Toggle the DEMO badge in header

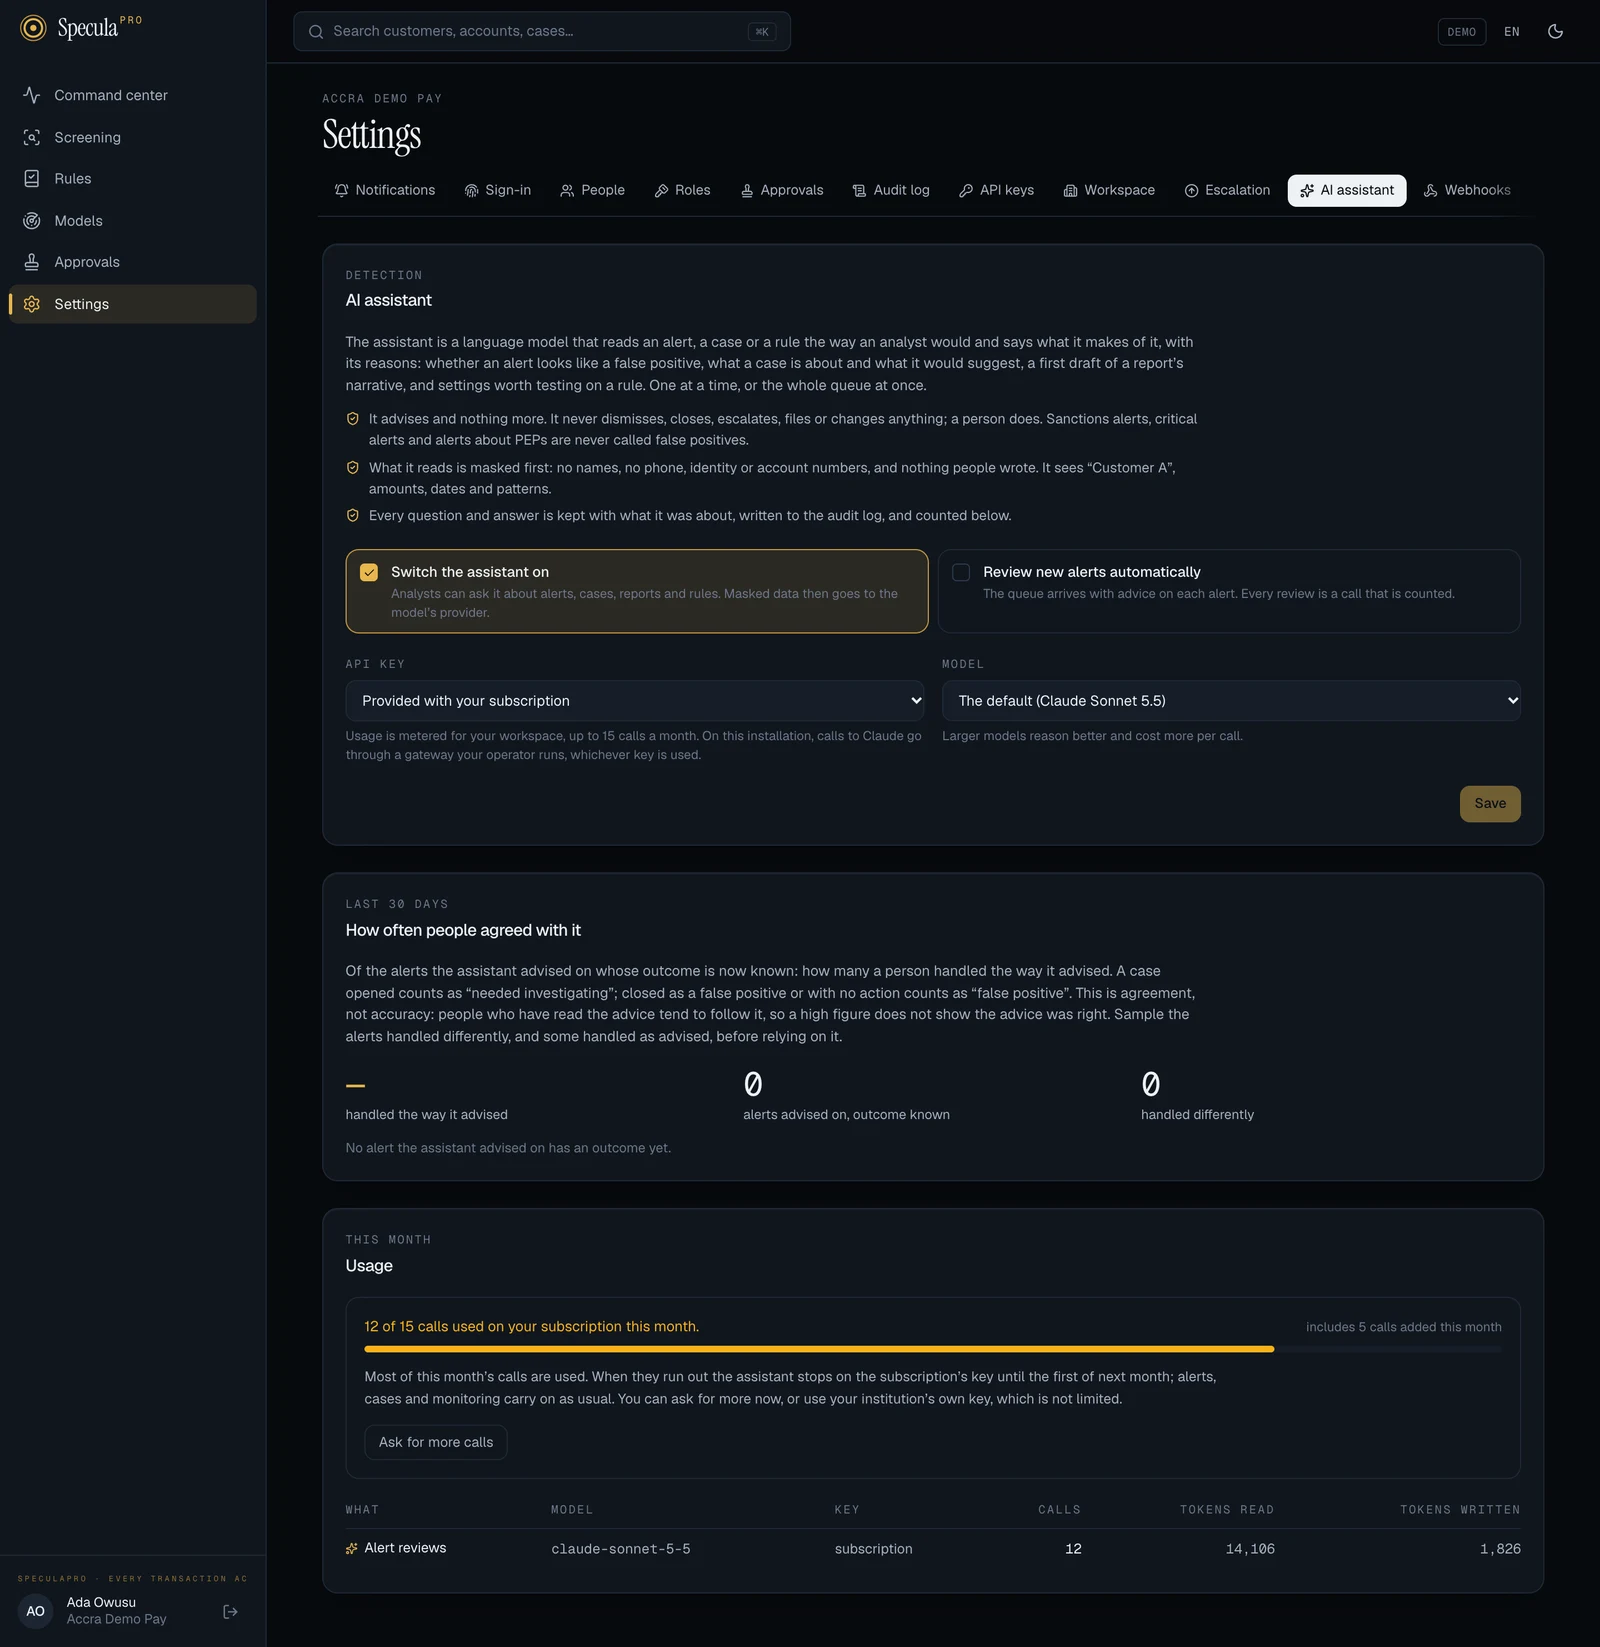1461,32
